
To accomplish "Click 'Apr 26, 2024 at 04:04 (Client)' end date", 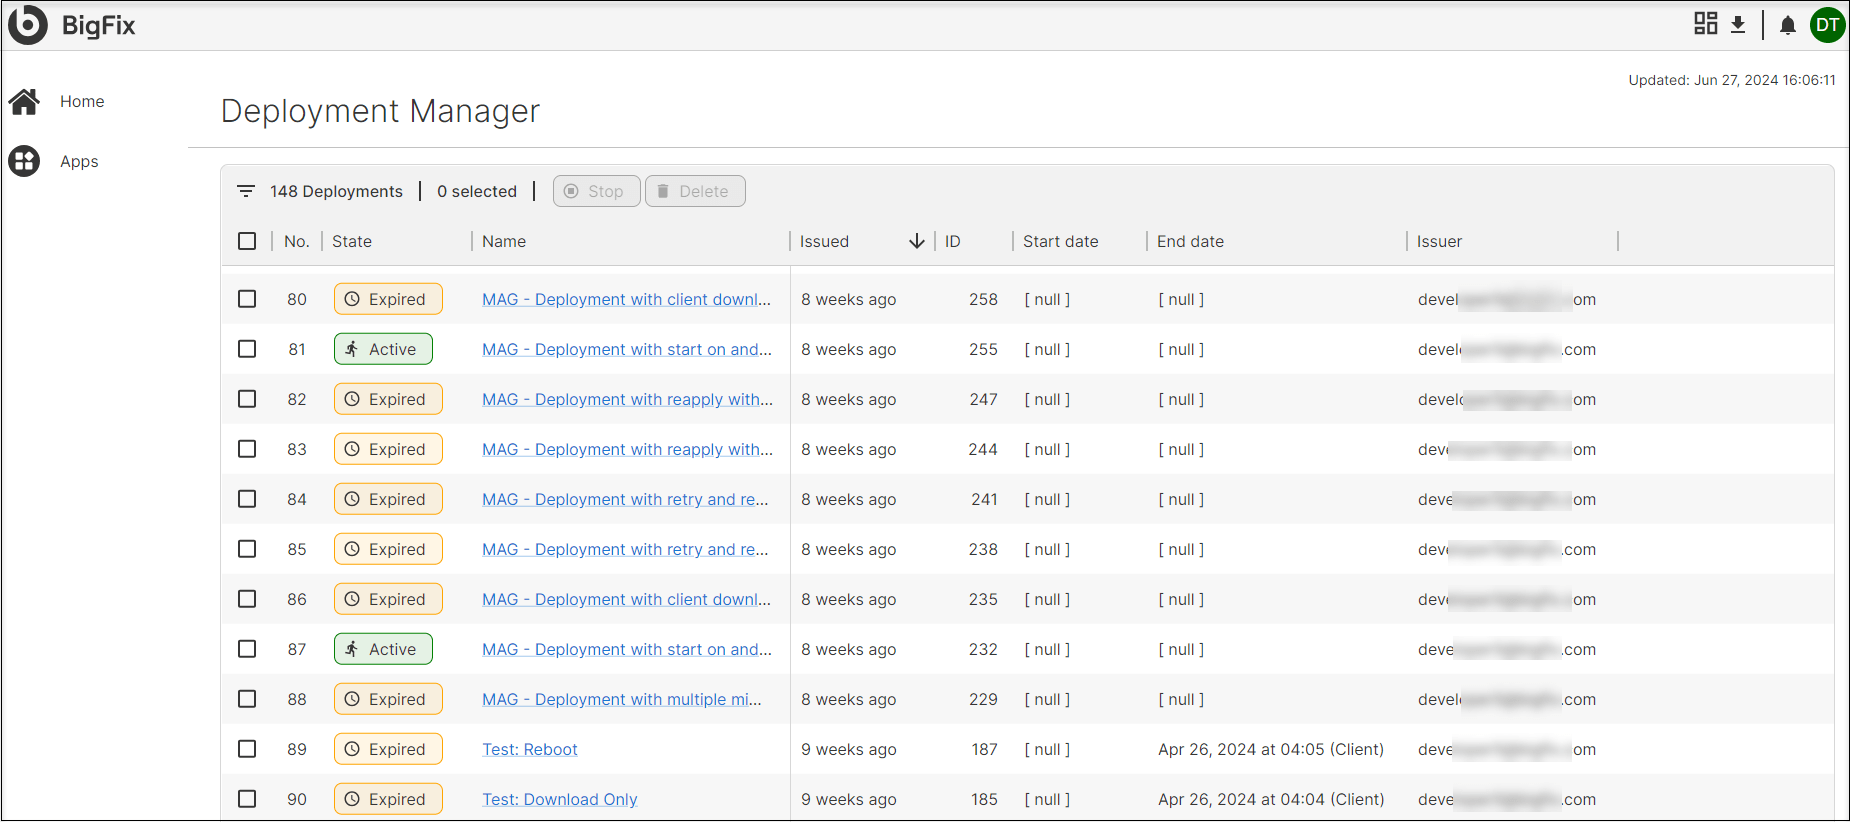I will pos(1271,799).
